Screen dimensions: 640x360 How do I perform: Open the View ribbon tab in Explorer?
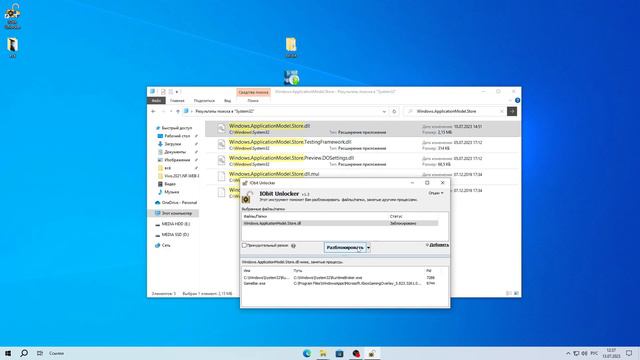[x=227, y=100]
